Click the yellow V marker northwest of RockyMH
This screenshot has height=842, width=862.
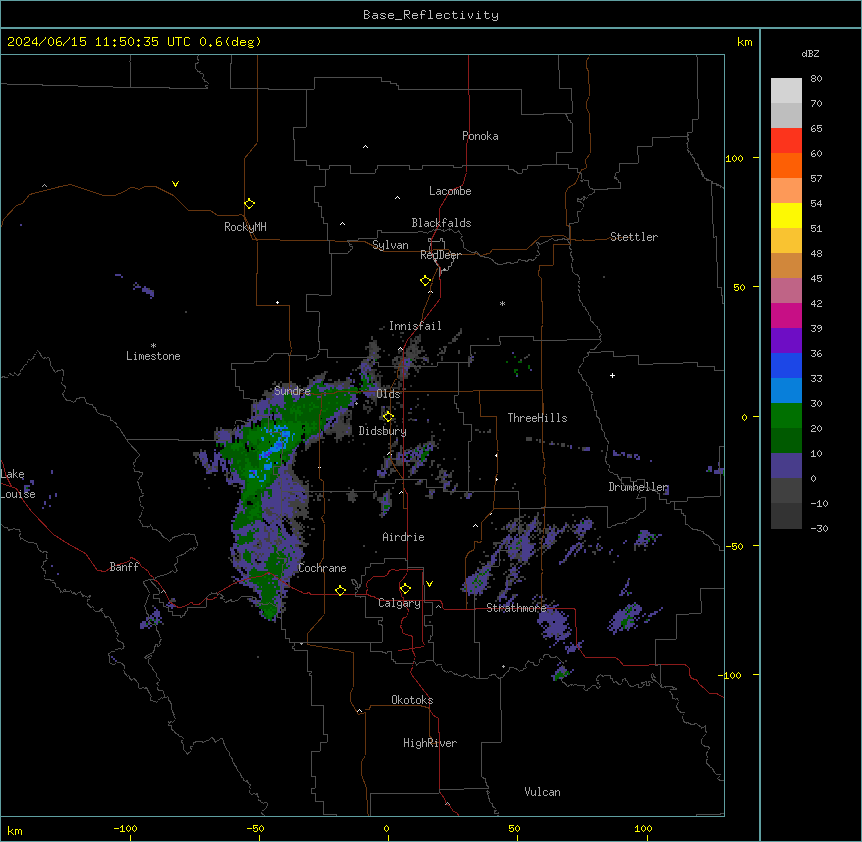pyautogui.click(x=175, y=184)
